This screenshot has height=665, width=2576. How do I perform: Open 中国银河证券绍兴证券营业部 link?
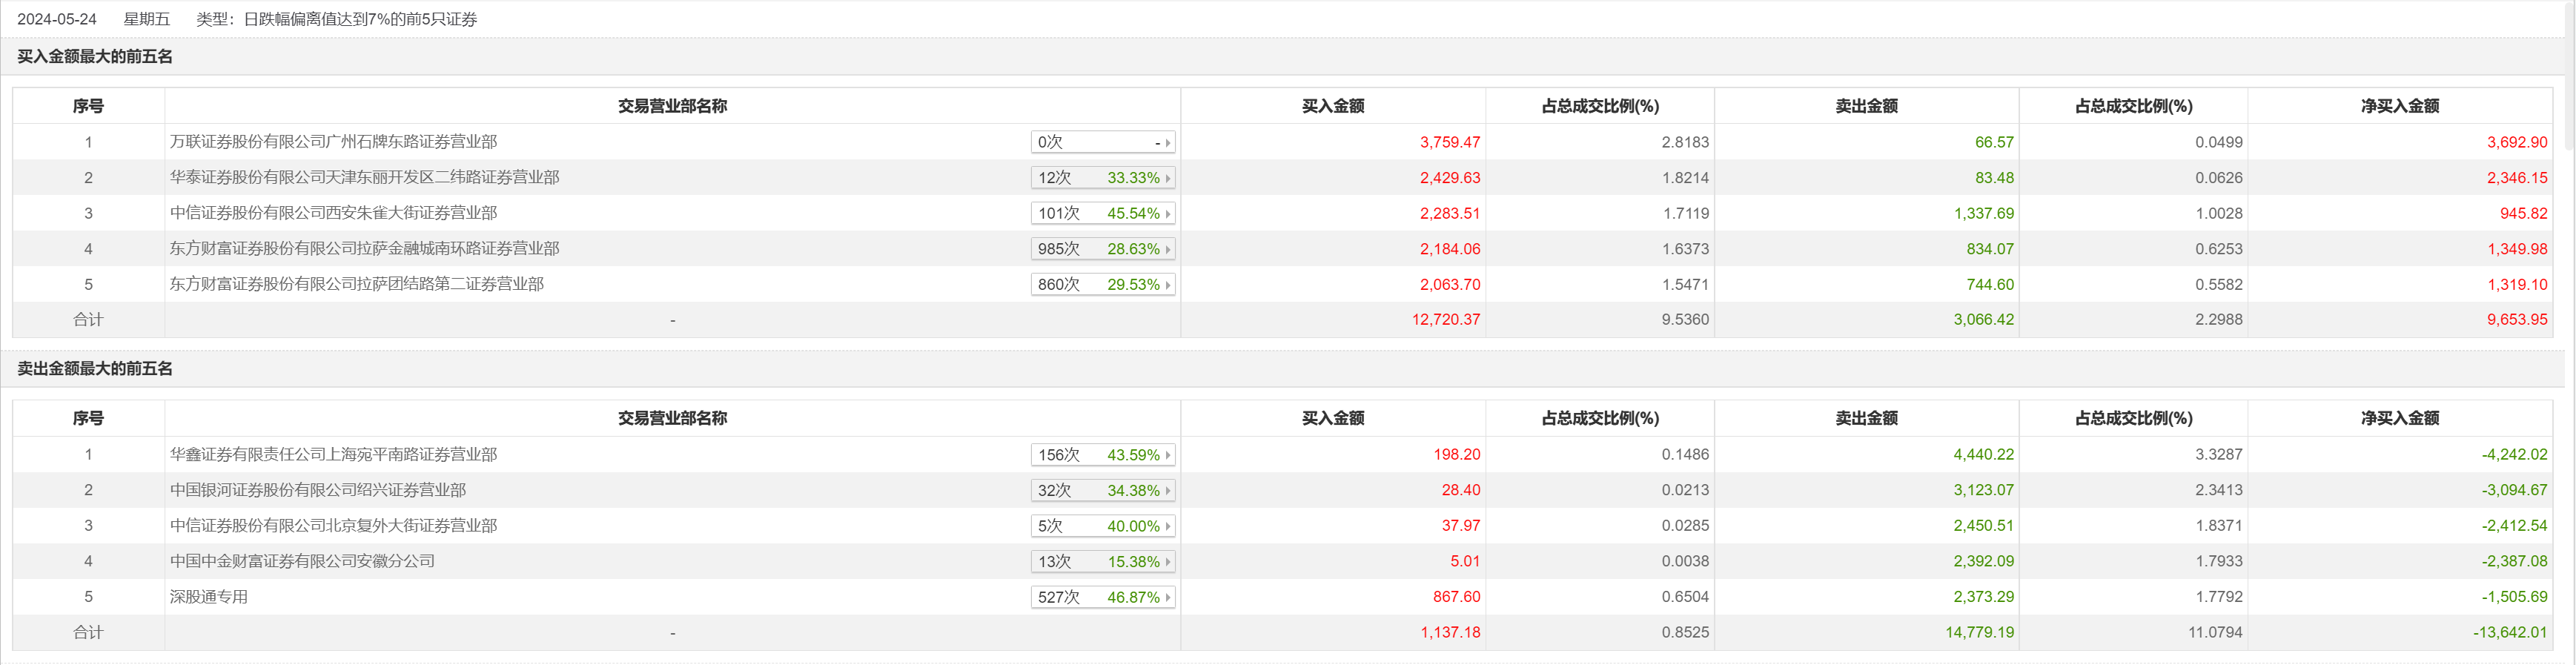click(x=317, y=490)
